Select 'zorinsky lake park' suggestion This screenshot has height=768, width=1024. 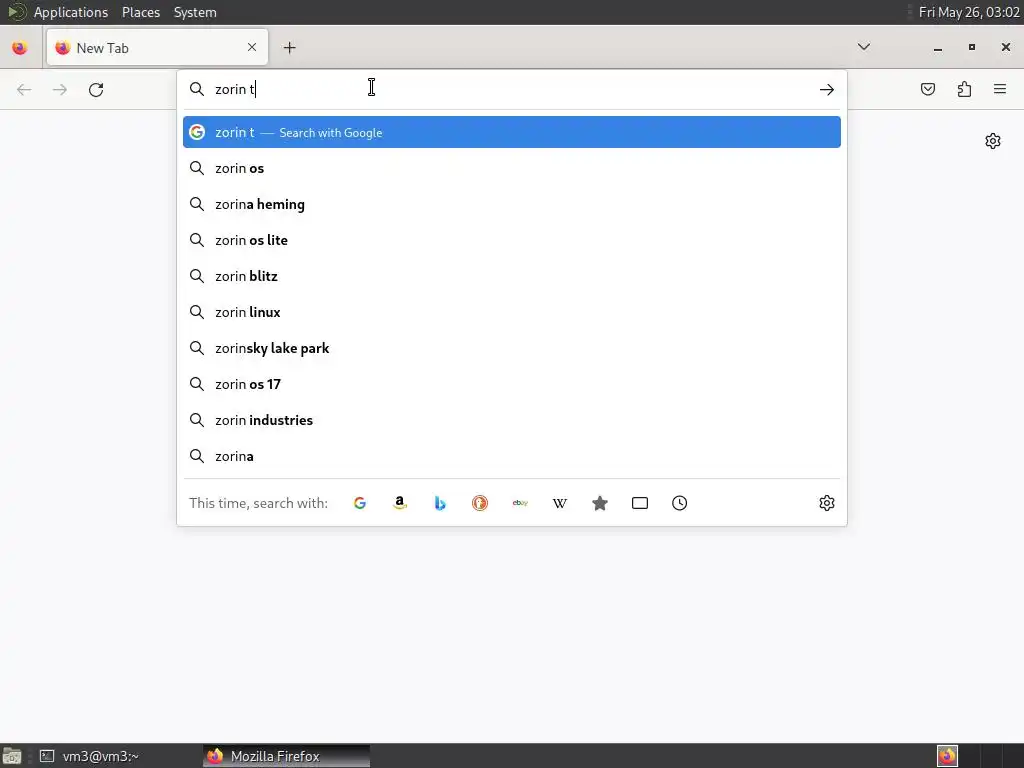coord(511,348)
